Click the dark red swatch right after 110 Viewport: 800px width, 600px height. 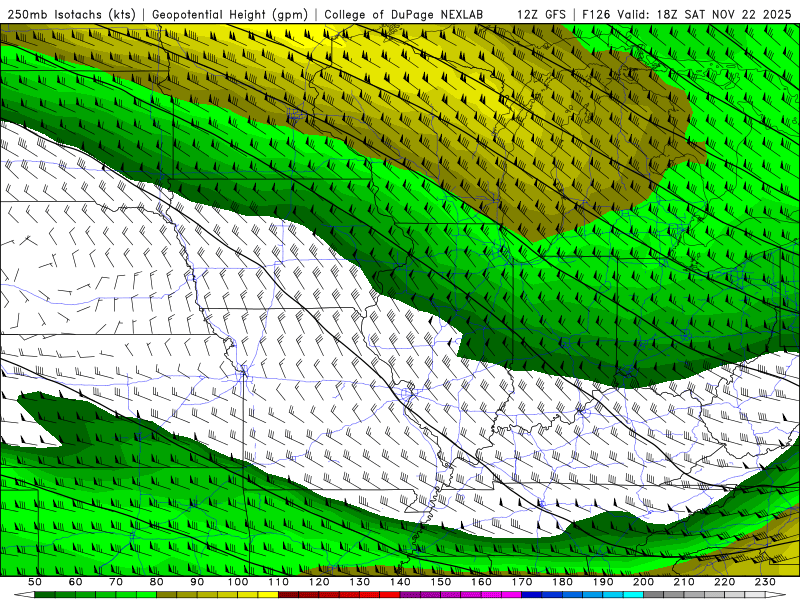click(288, 595)
